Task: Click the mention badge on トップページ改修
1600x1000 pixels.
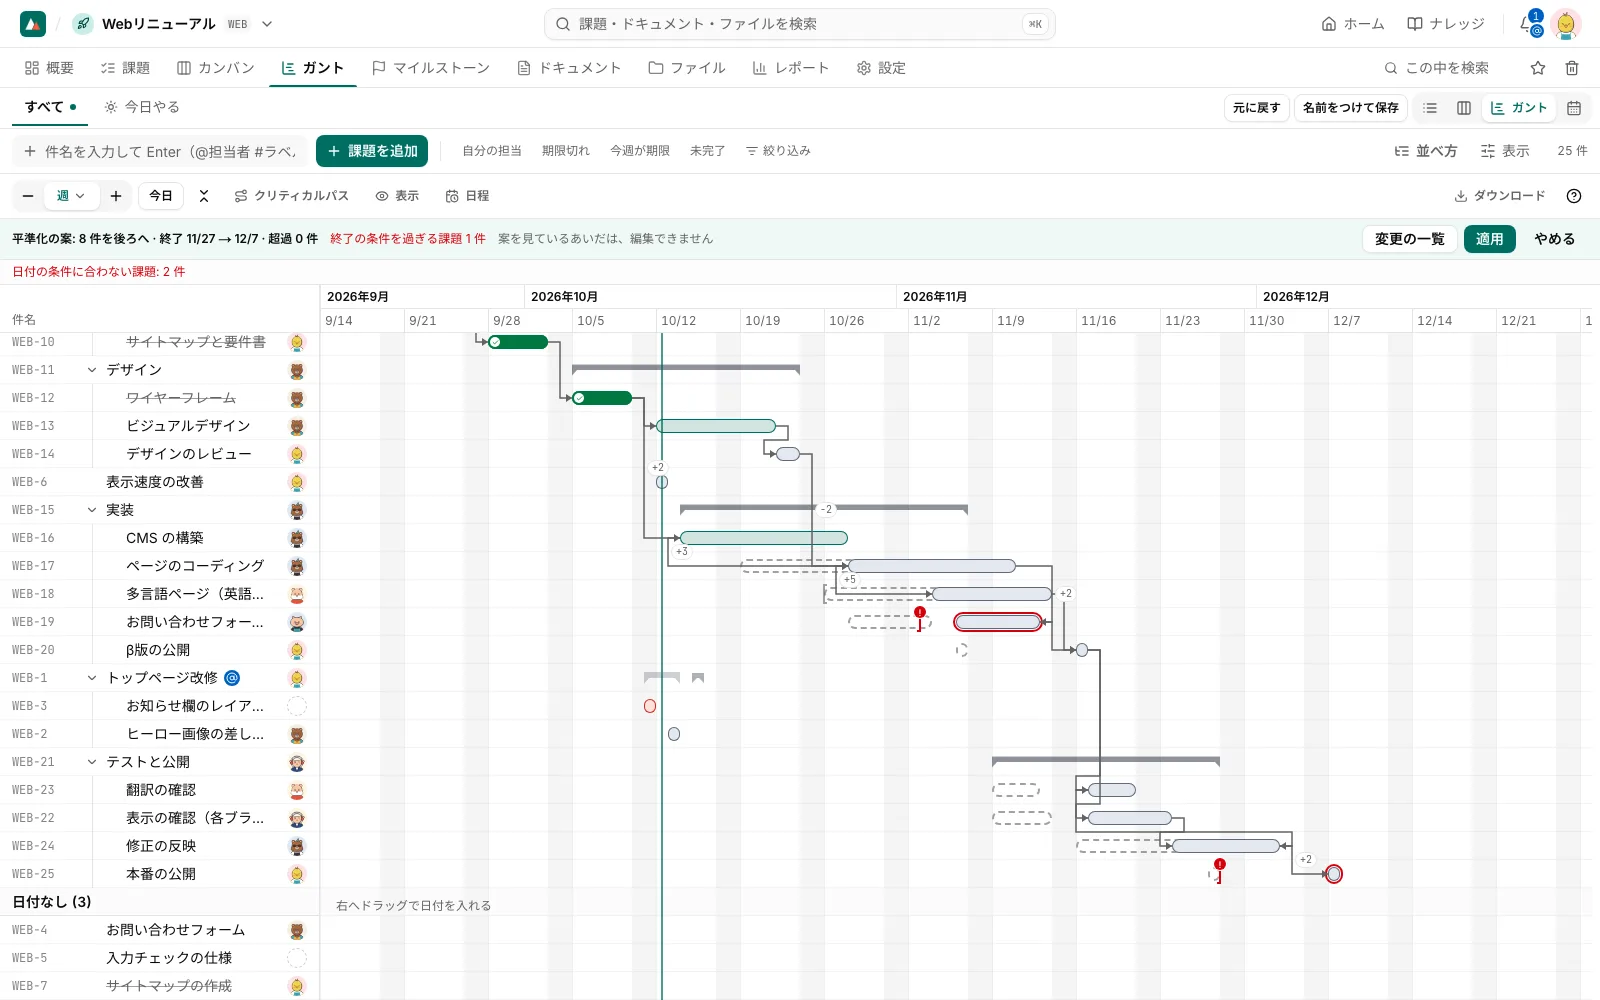Action: pos(232,678)
